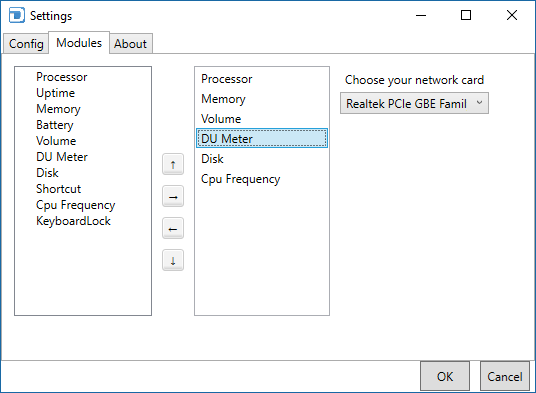Click the left arrow remove module button

point(173,228)
